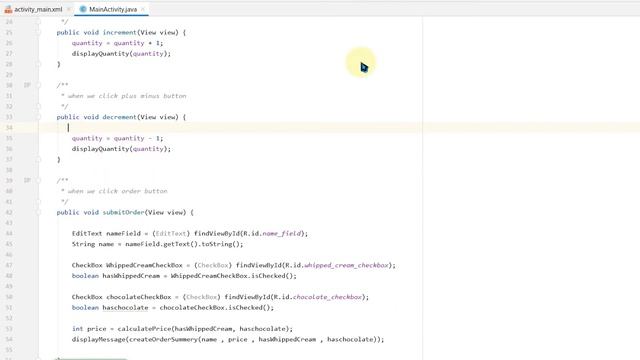Image resolution: width=640 pixels, height=360 pixels.
Task: Click 'CheckBox chocolateCheckBox' declaration
Action: coord(121,297)
